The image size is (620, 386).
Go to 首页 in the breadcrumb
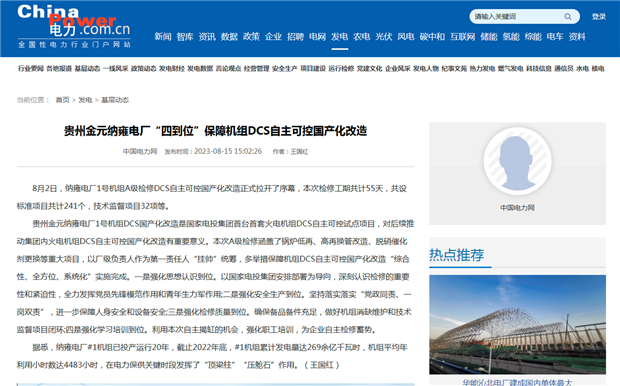[62, 100]
